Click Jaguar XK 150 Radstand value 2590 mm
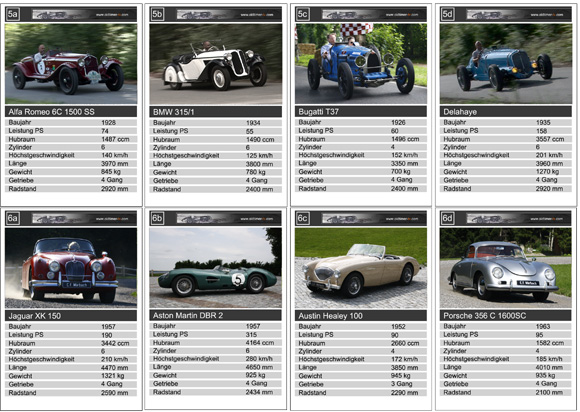The width and height of the screenshot is (580, 412). 115,393
